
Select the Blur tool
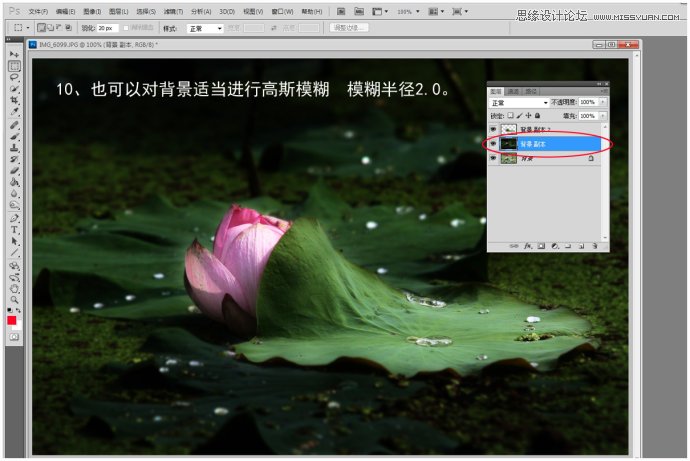pos(14,194)
